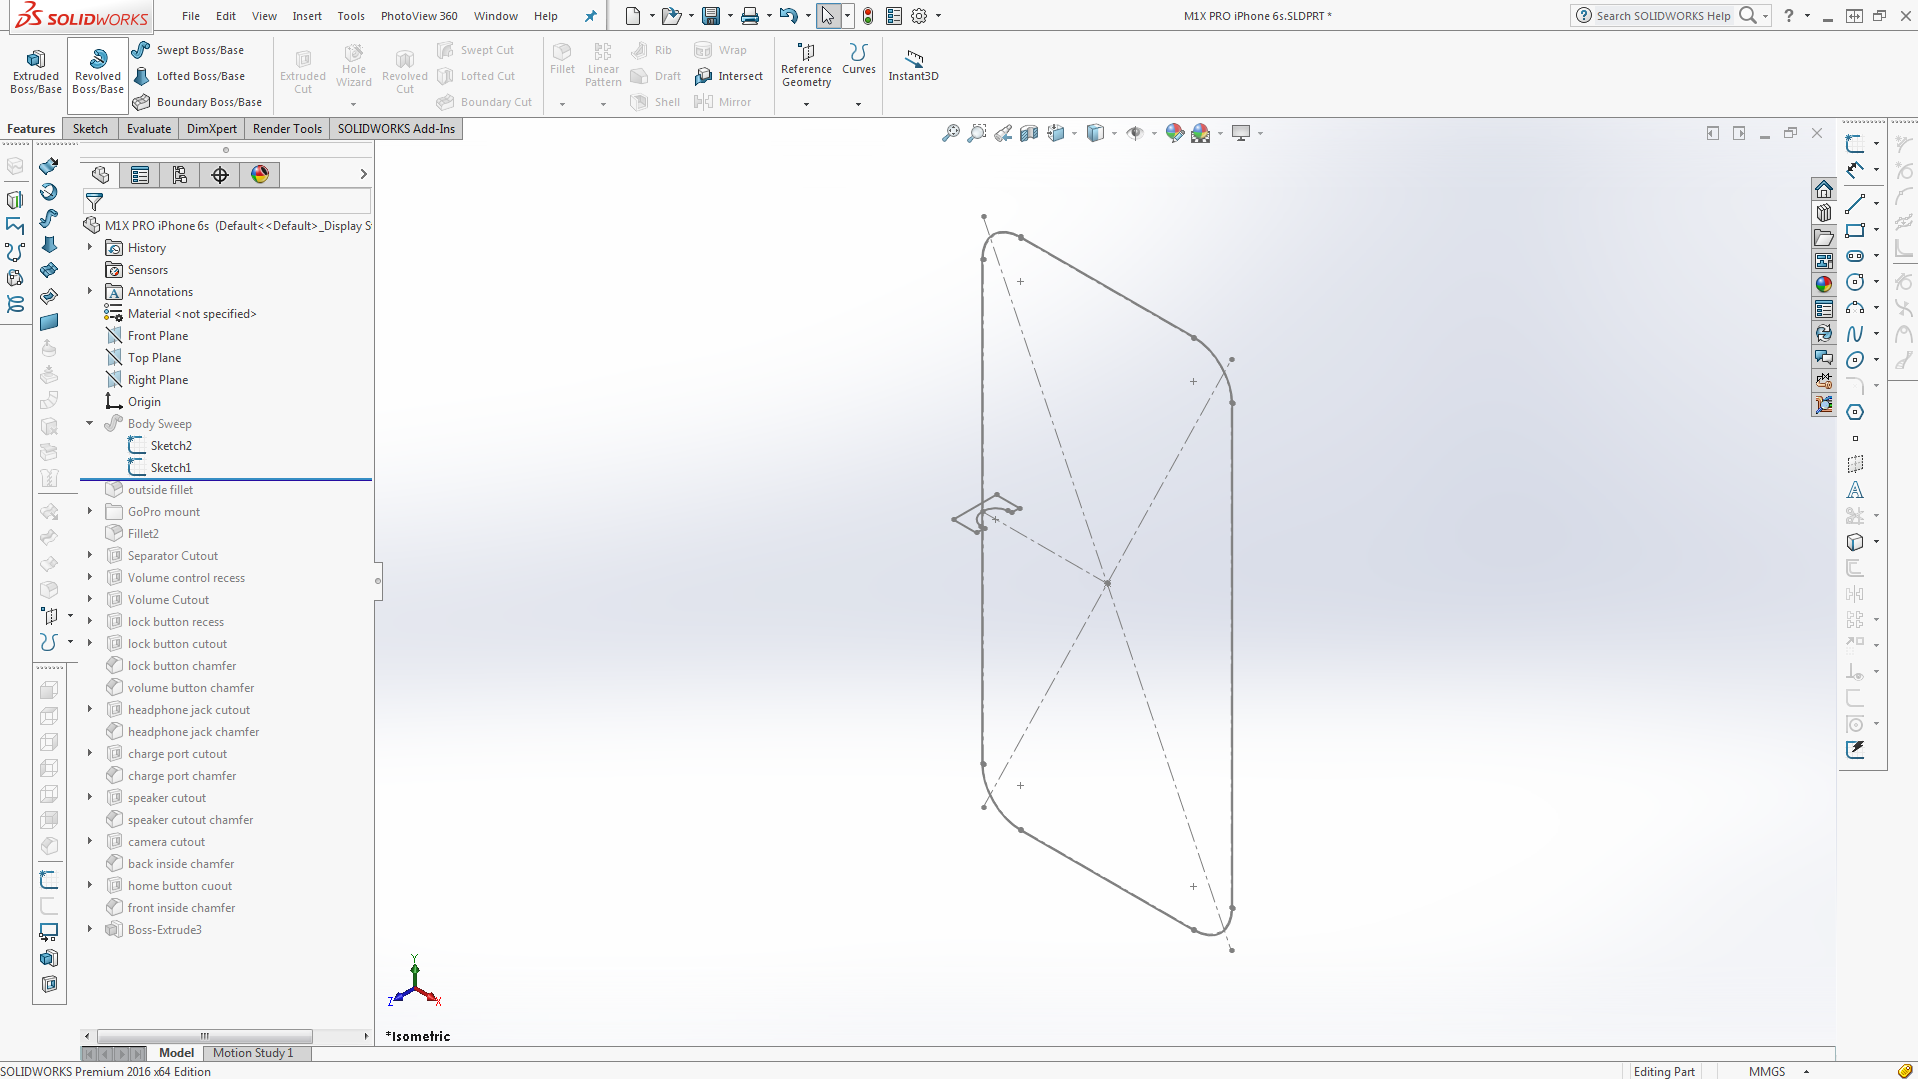Open SOLIDWORKS Resources home icon

click(1824, 189)
